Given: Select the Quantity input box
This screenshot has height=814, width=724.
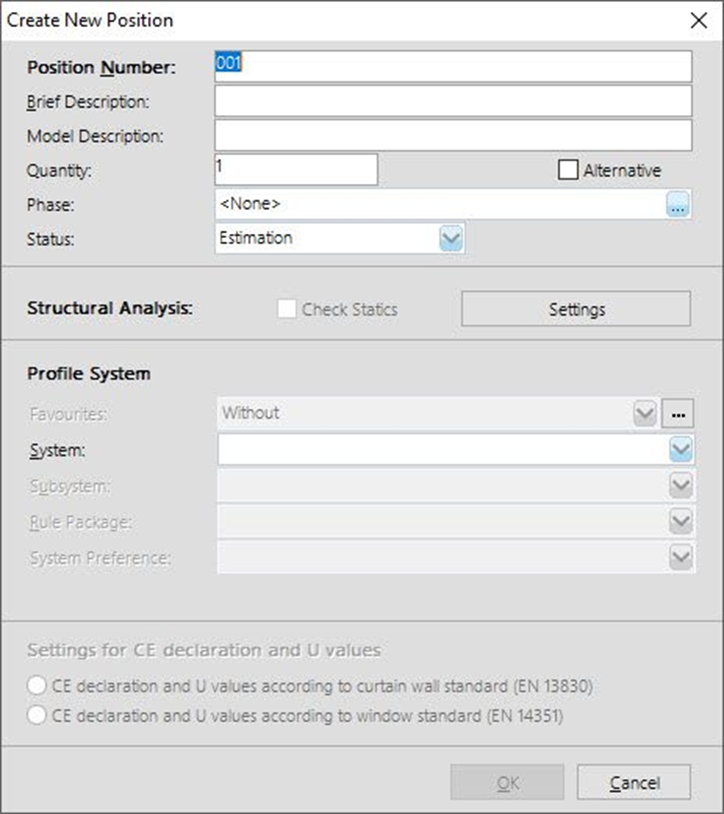Looking at the screenshot, I should 296,170.
